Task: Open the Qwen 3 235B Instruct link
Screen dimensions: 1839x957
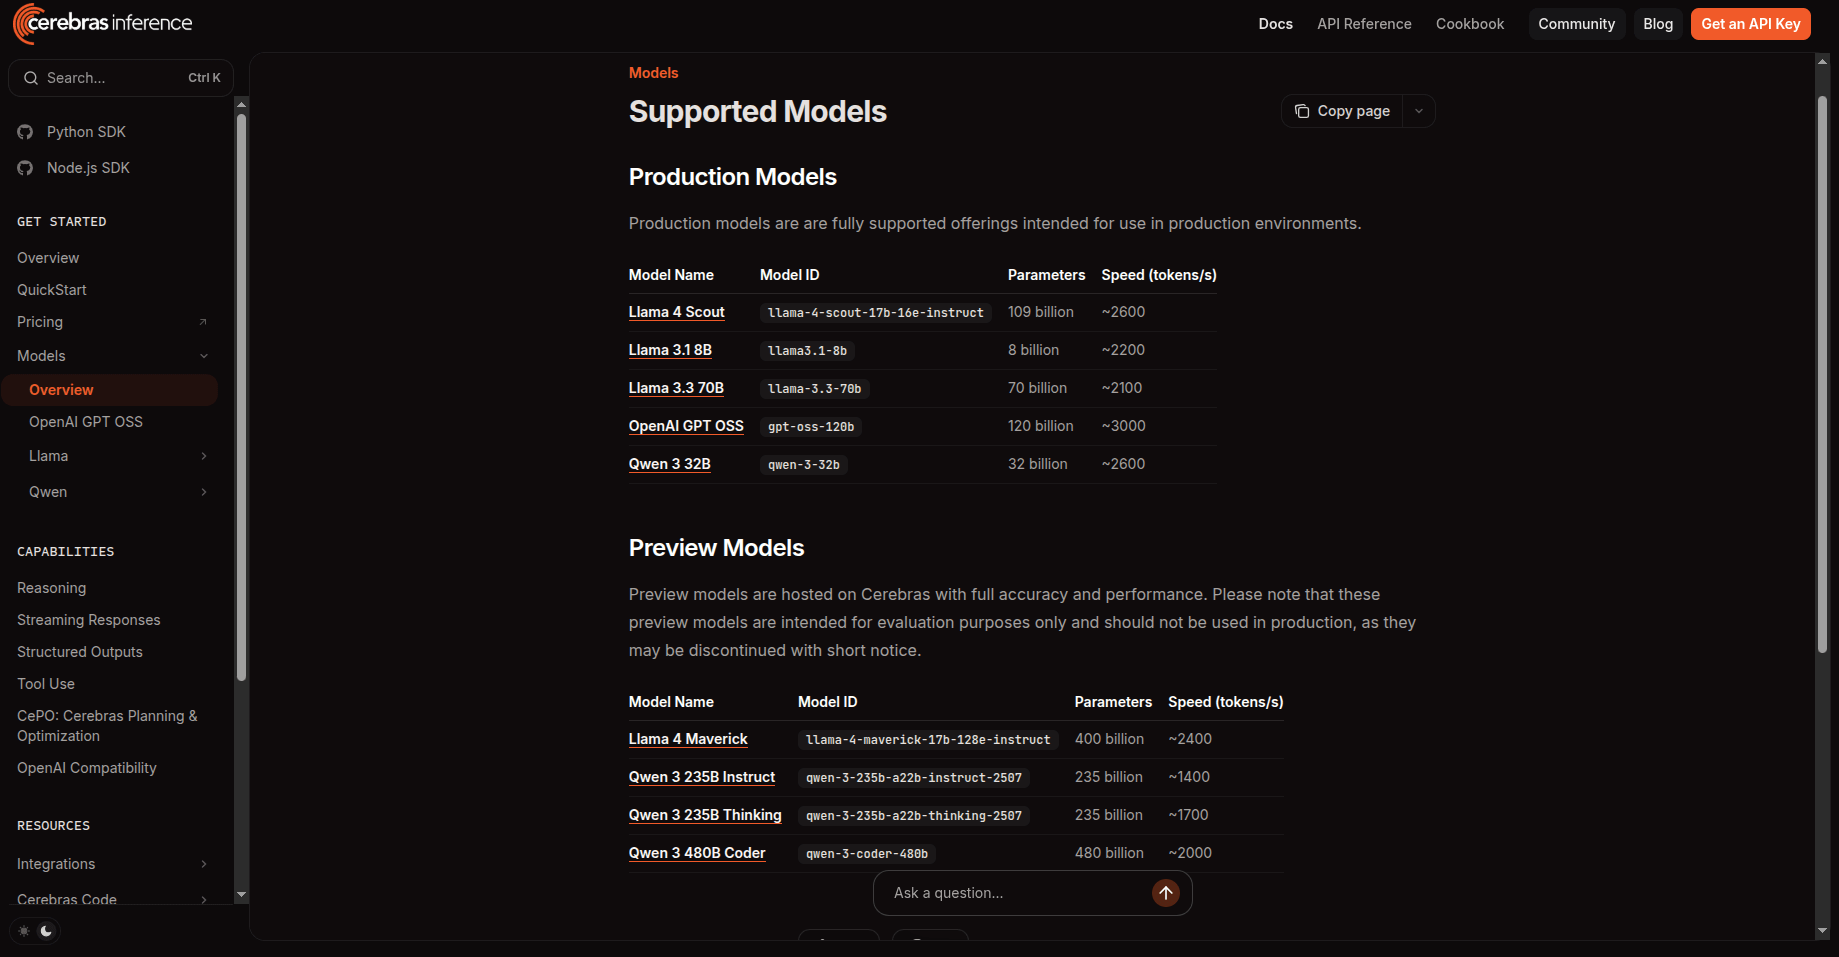Action: click(x=702, y=777)
